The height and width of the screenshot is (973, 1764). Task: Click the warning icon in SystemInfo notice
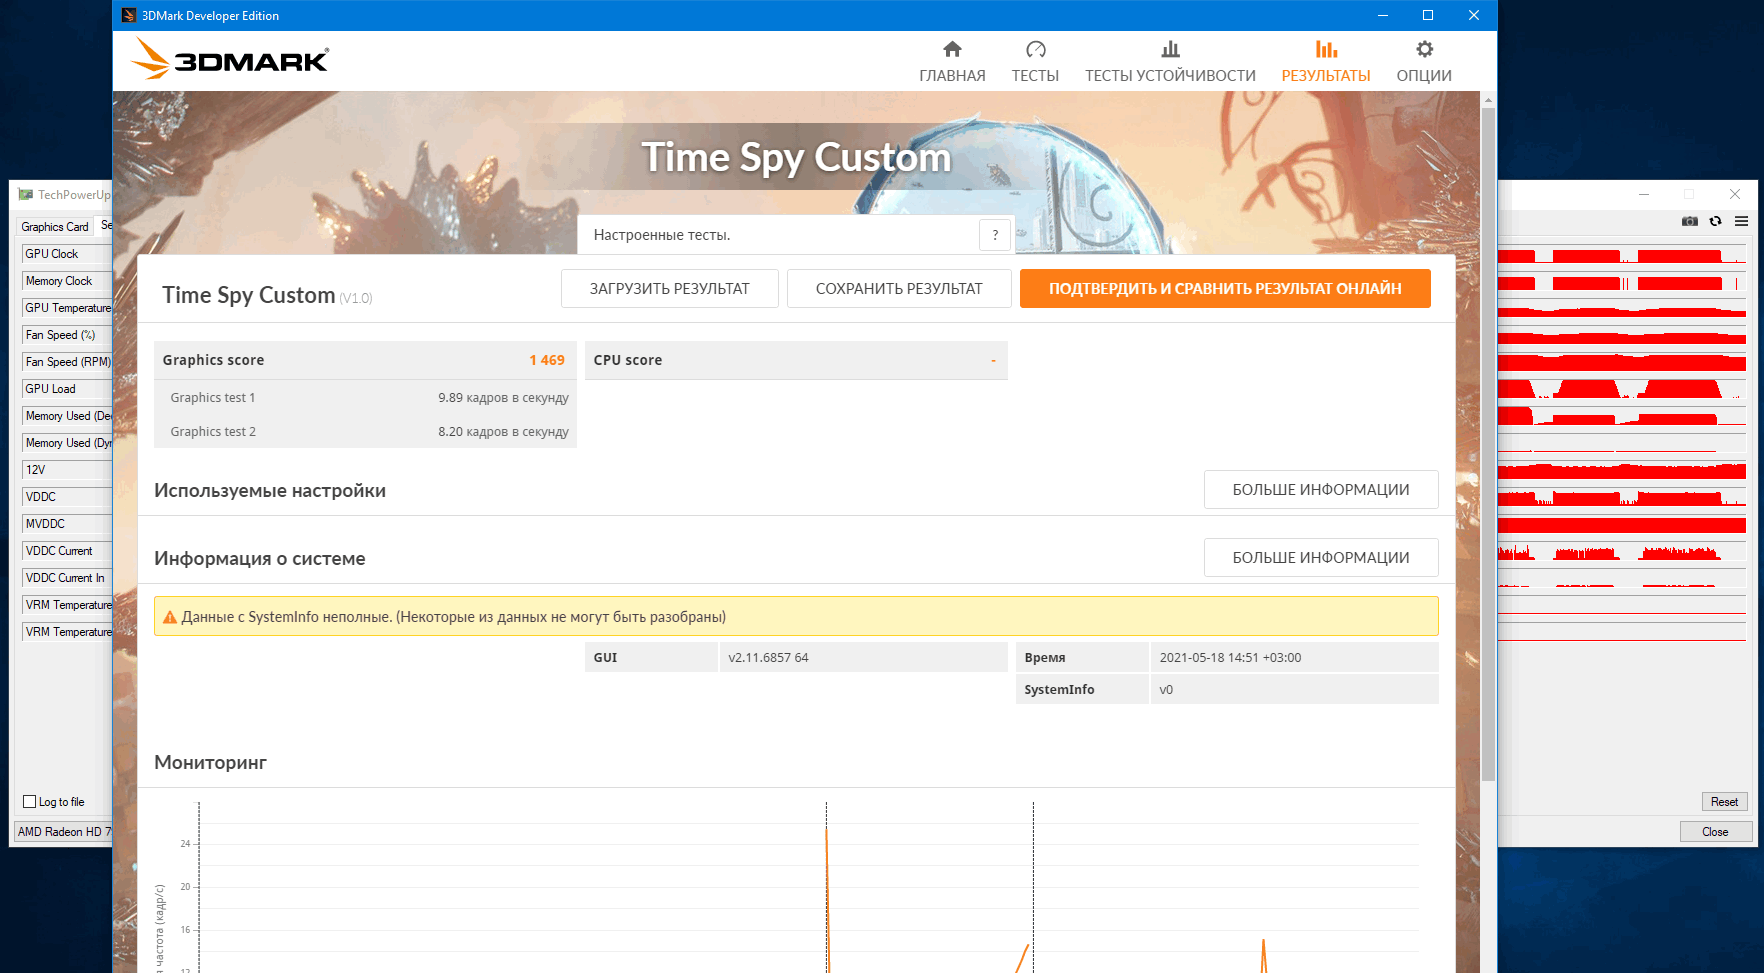(170, 617)
